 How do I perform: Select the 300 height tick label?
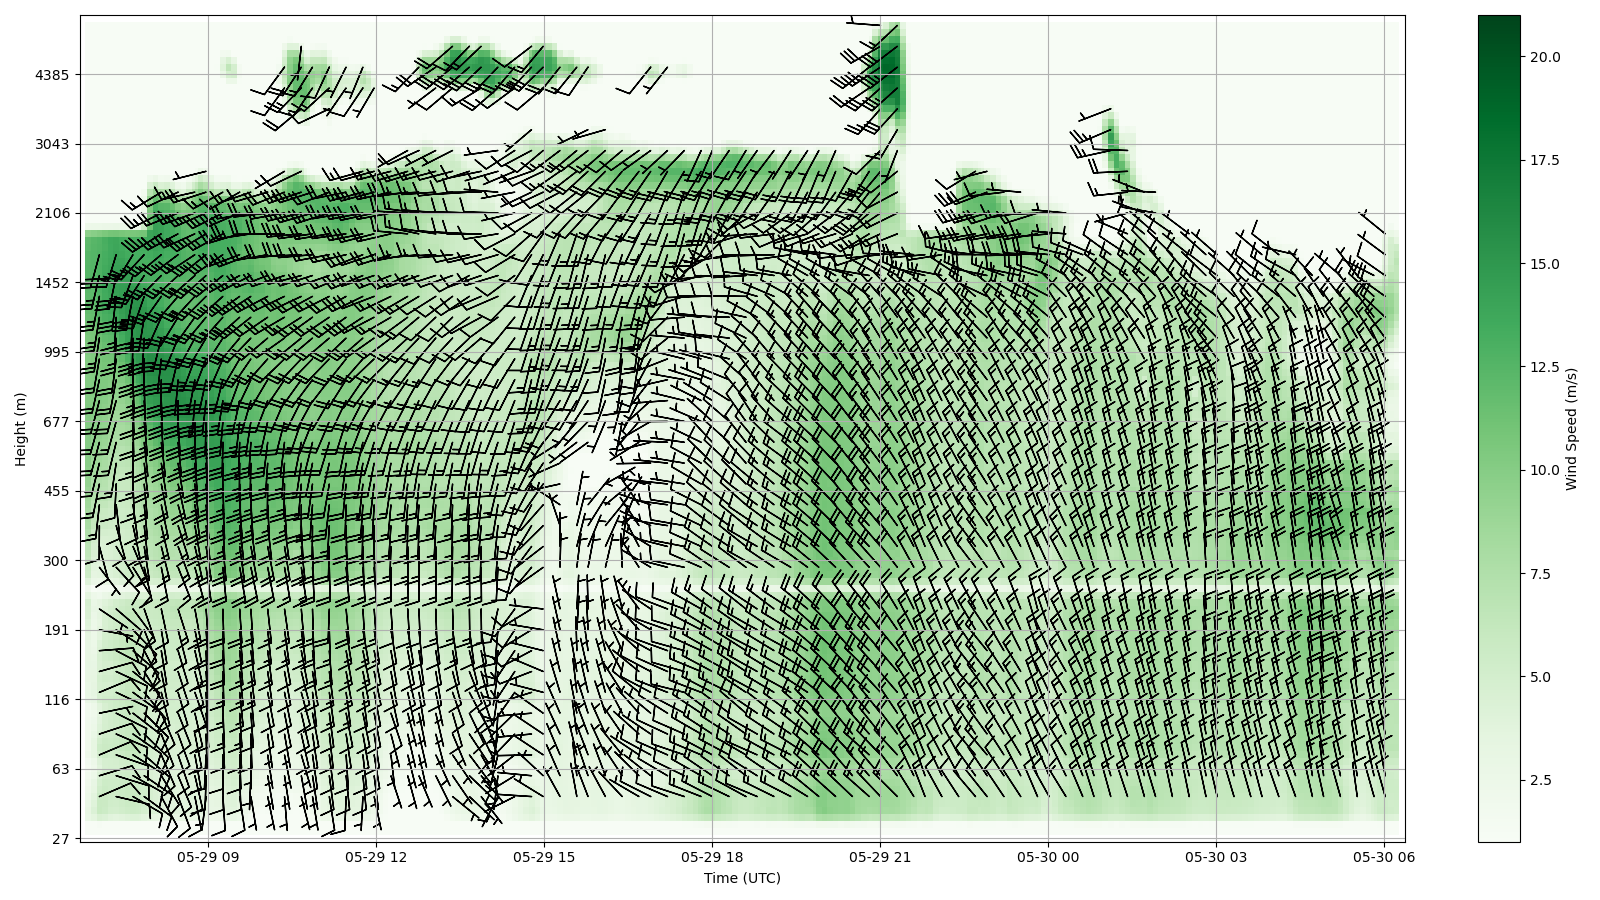[57, 561]
